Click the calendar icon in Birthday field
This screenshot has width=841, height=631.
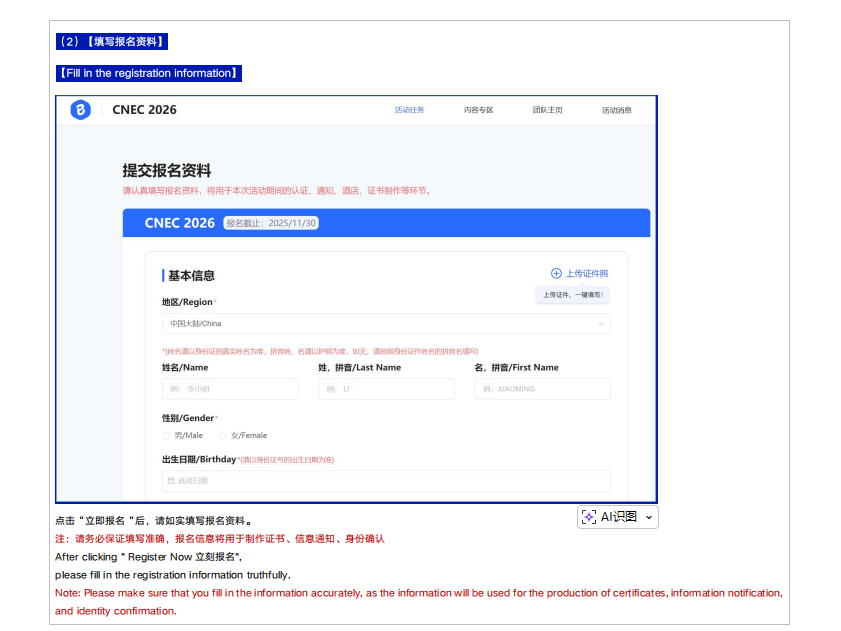pyautogui.click(x=171, y=481)
